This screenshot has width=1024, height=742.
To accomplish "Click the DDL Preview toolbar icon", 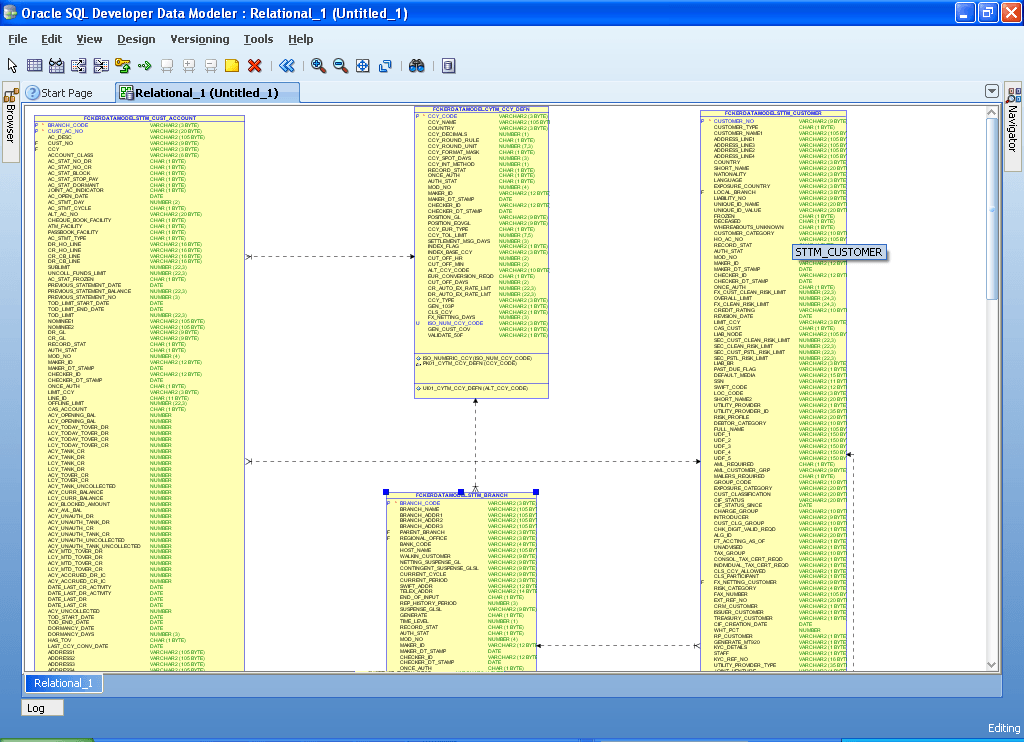I will [x=446, y=65].
